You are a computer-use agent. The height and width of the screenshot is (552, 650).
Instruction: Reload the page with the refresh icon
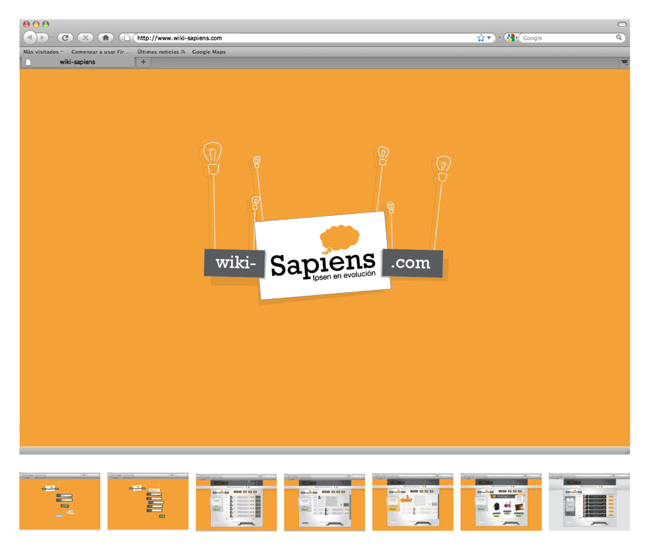pos(65,38)
